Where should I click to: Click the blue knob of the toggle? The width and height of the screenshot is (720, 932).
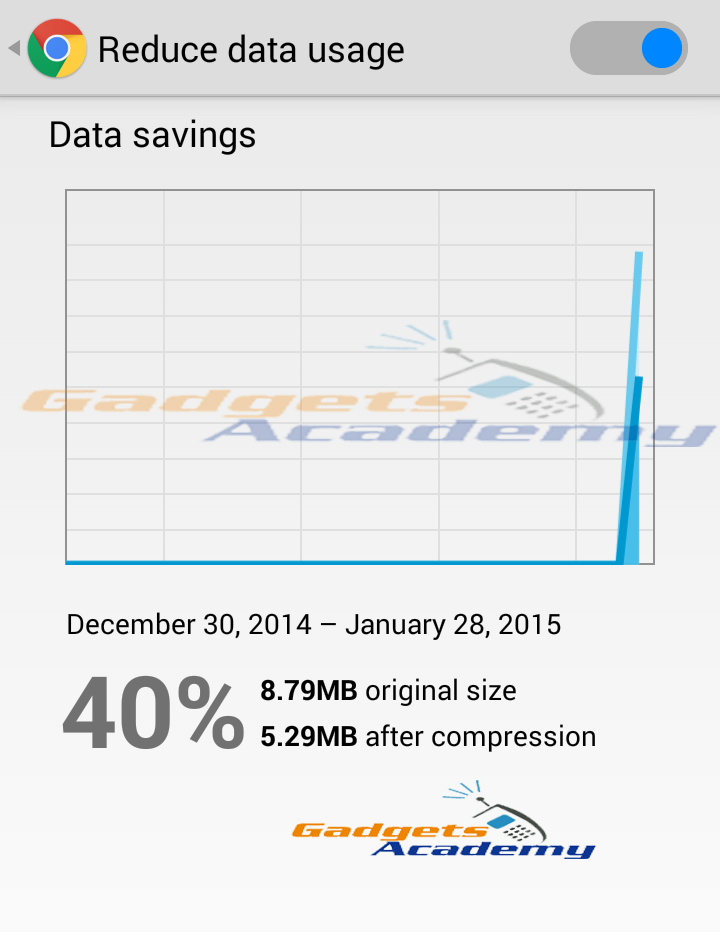click(x=662, y=48)
